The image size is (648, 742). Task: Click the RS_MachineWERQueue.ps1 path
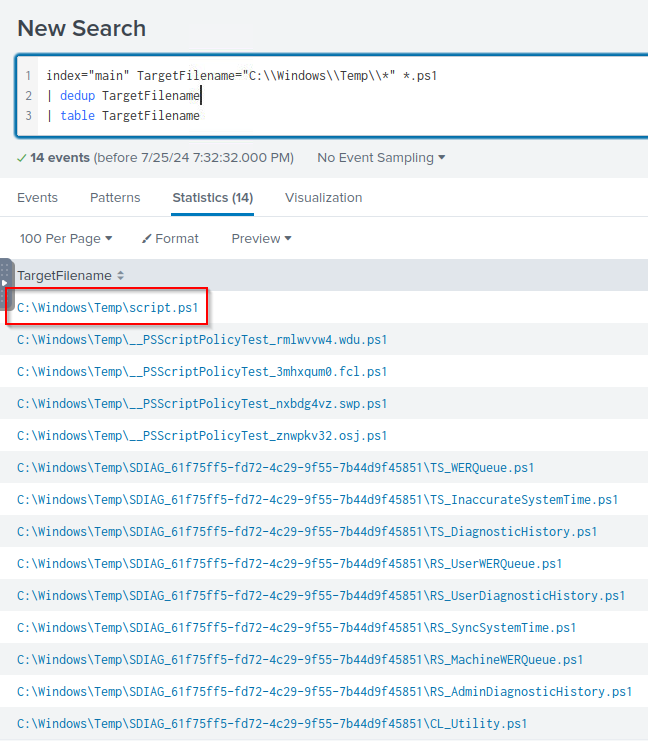pos(300,660)
